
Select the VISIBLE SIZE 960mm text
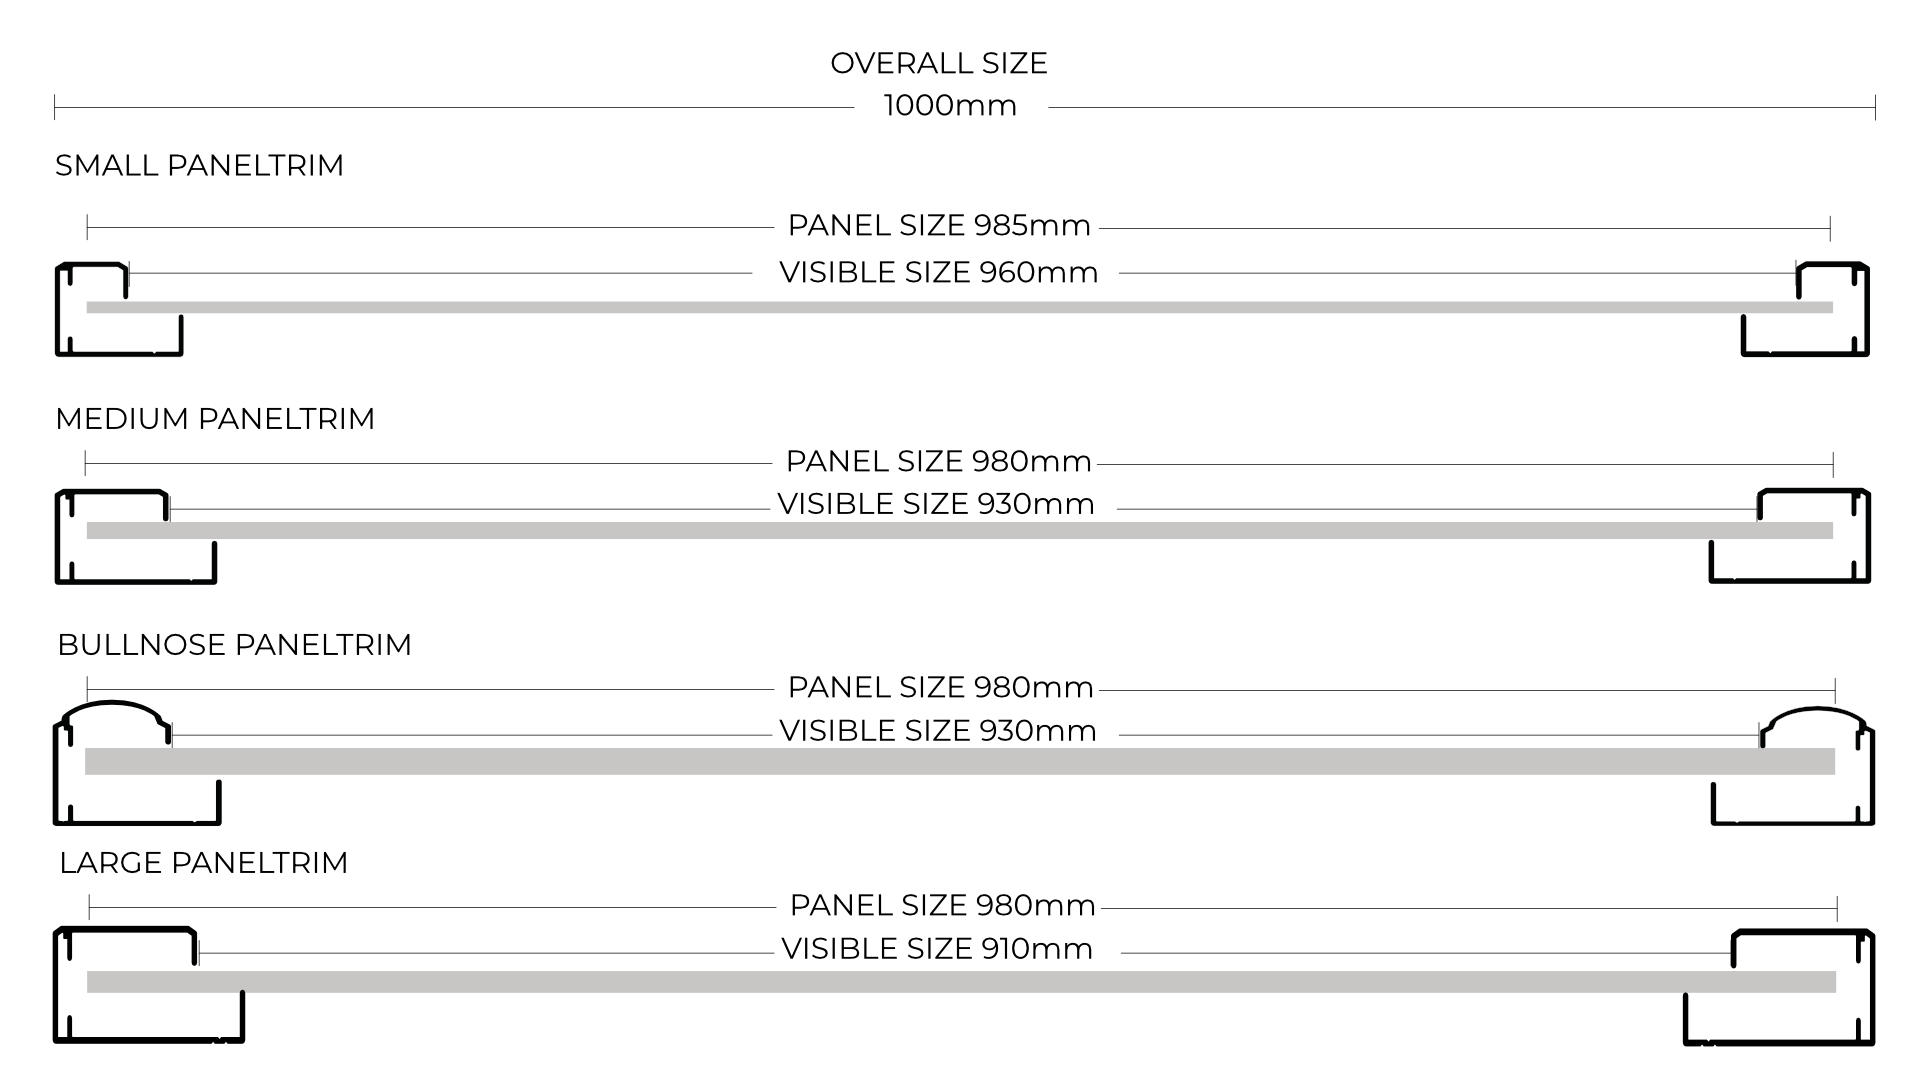tap(939, 272)
